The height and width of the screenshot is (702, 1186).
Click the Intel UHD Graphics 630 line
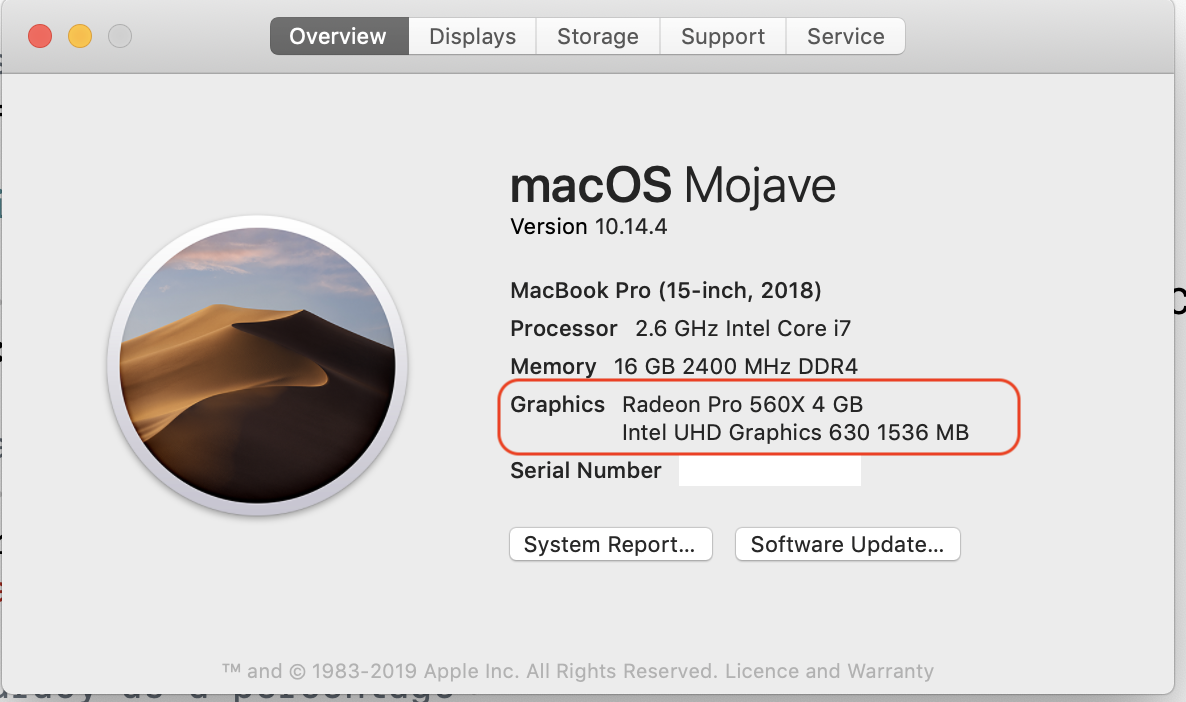pos(795,433)
